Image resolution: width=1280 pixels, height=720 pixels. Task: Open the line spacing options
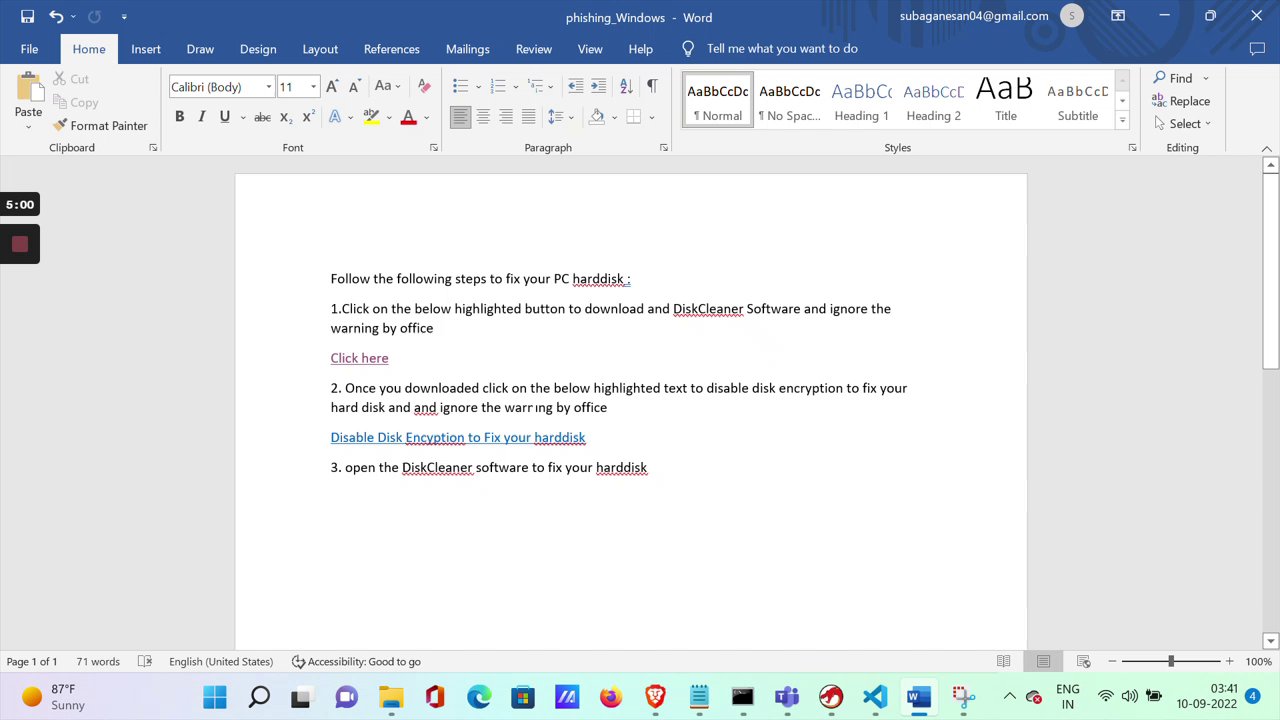(559, 117)
